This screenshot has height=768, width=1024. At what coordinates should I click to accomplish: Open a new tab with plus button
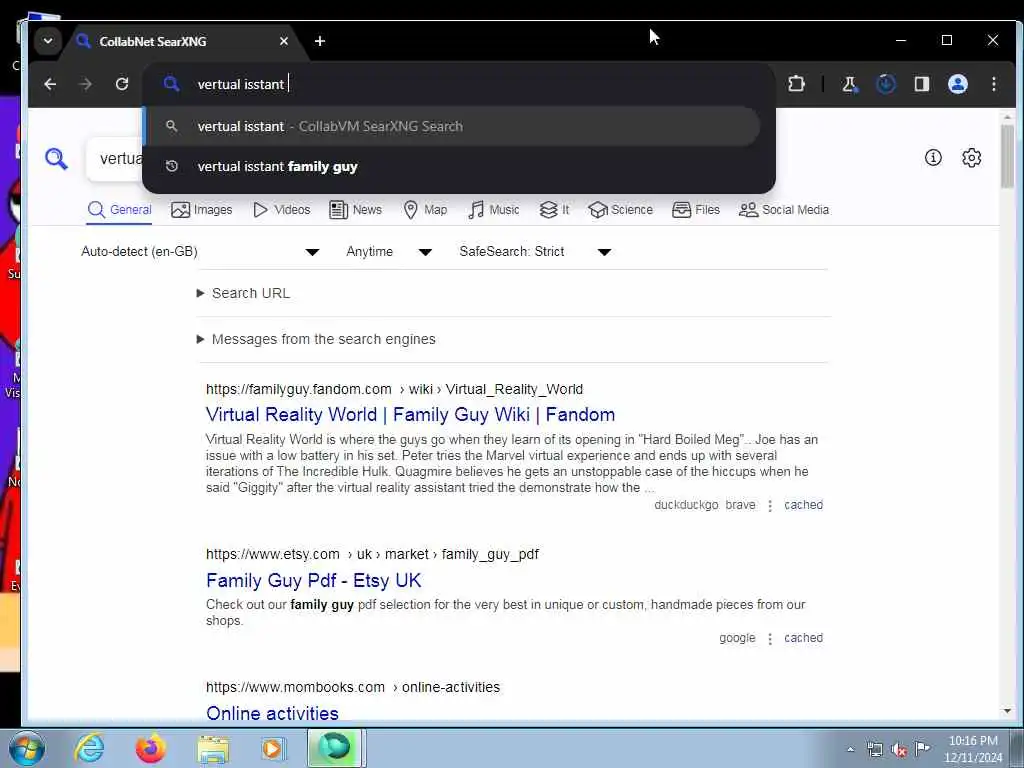pyautogui.click(x=320, y=41)
